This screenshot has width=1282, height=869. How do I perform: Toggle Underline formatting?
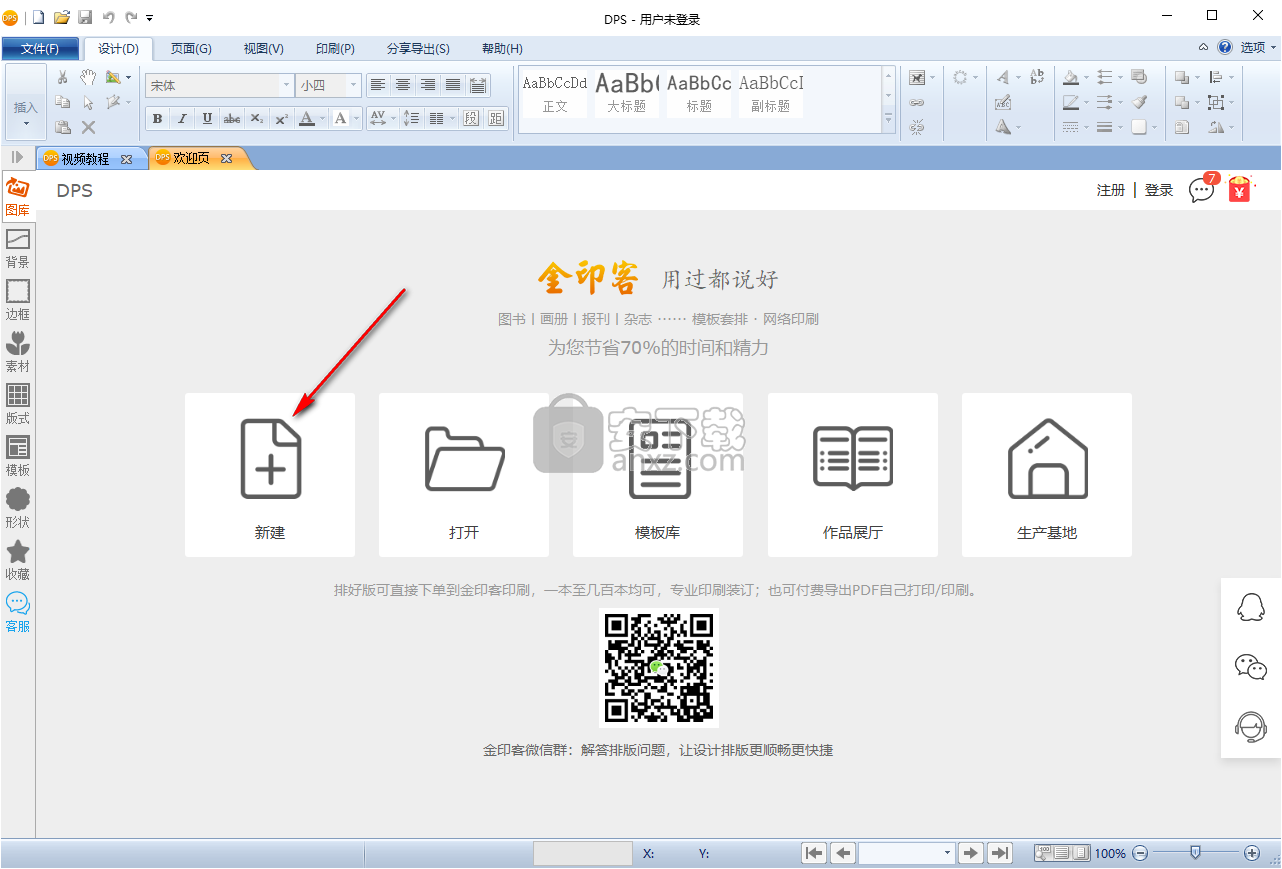(207, 118)
